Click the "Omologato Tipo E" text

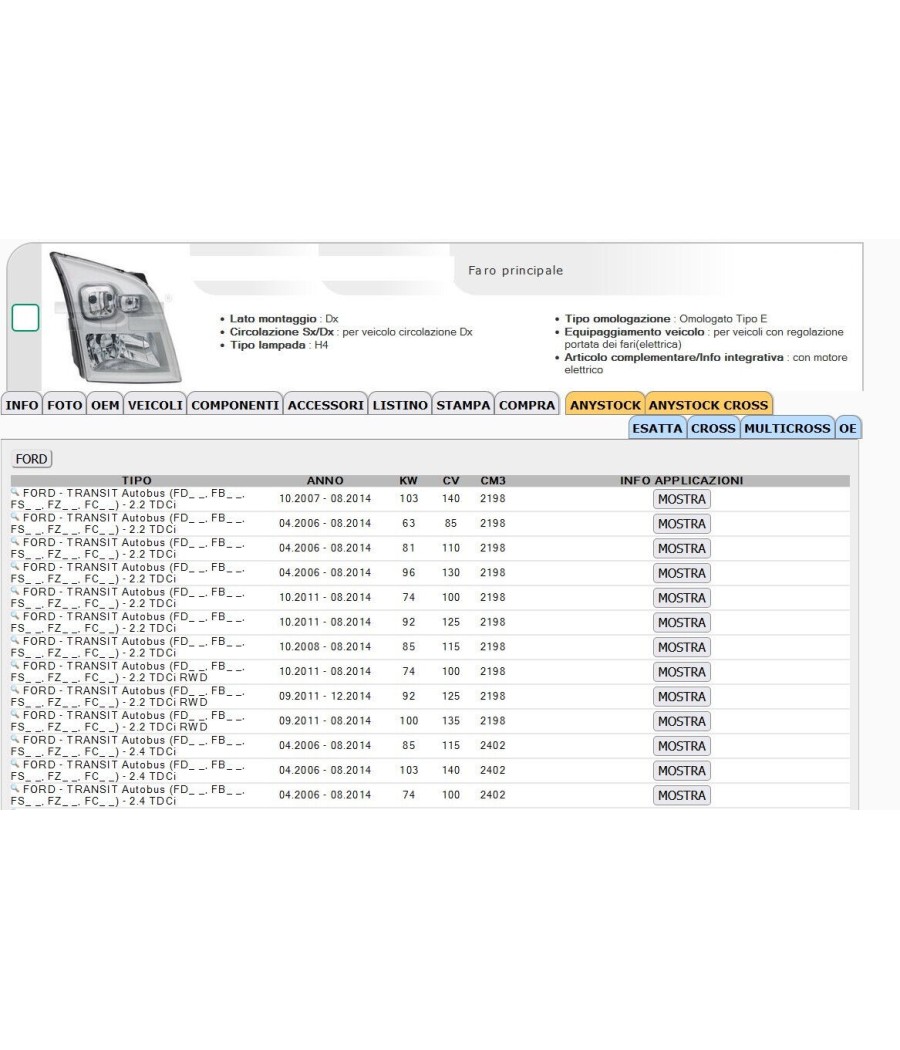pyautogui.click(x=723, y=319)
